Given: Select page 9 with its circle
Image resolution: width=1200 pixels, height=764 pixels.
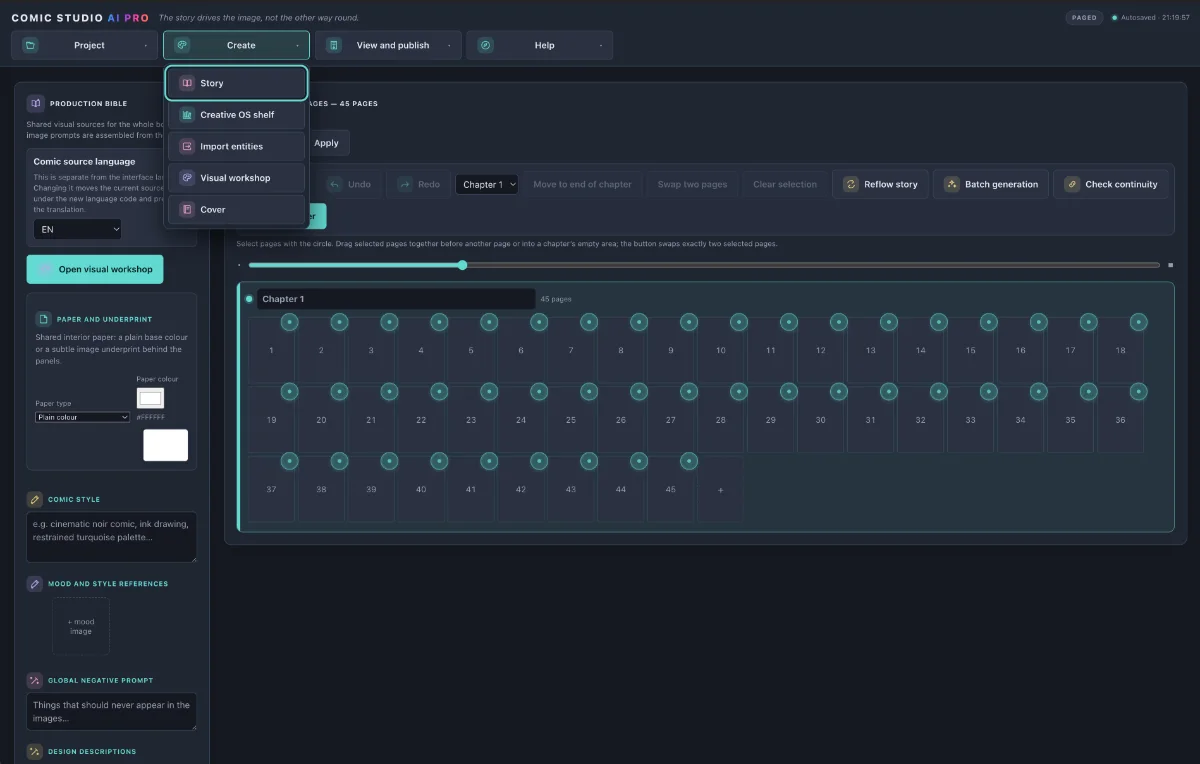Looking at the screenshot, I should coord(689,322).
